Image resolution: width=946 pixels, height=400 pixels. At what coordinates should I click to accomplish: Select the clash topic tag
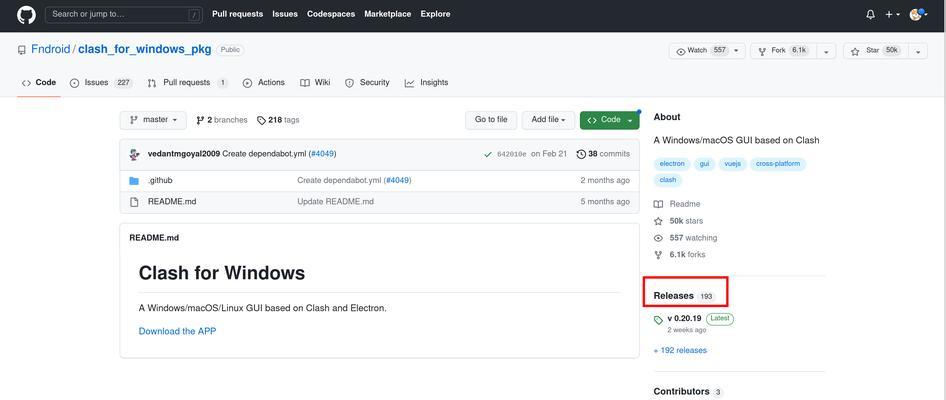point(668,180)
